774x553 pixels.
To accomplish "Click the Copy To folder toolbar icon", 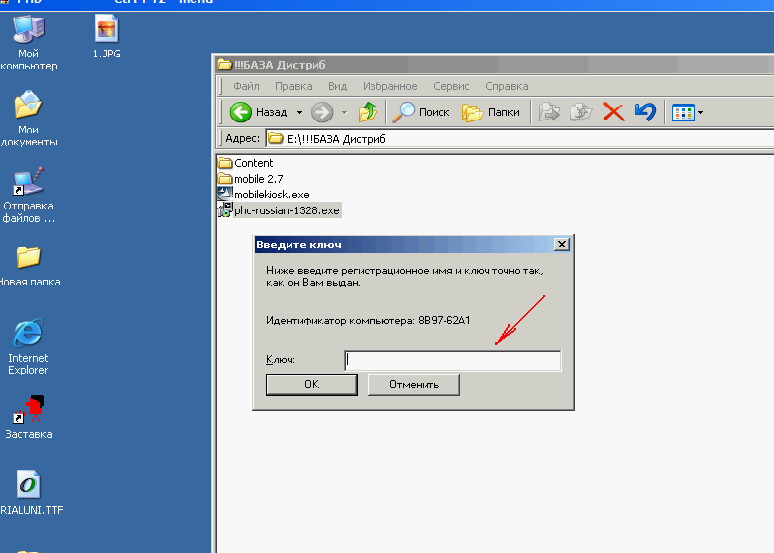I will [581, 112].
